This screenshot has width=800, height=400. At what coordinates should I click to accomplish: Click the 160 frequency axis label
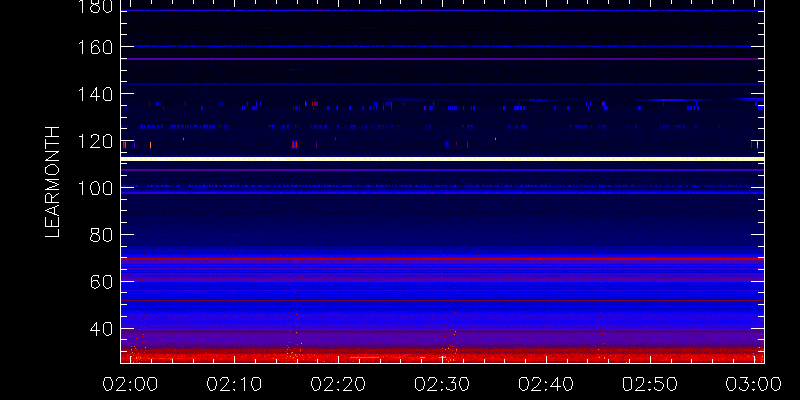pos(95,47)
